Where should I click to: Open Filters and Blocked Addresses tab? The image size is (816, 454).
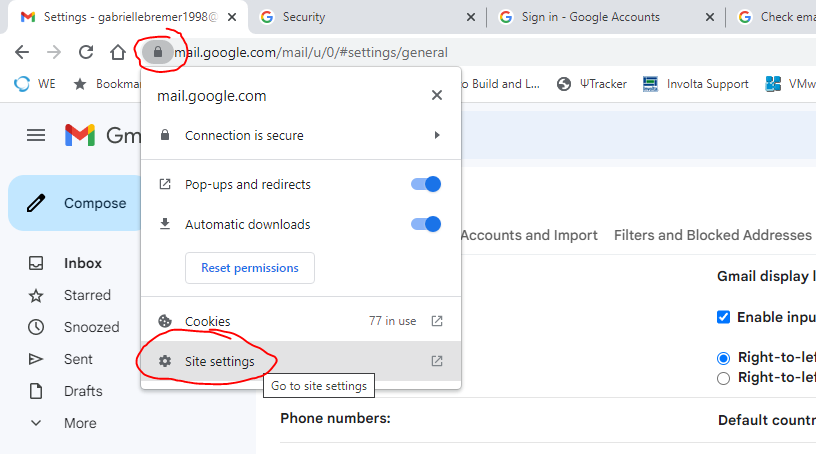[x=712, y=235]
